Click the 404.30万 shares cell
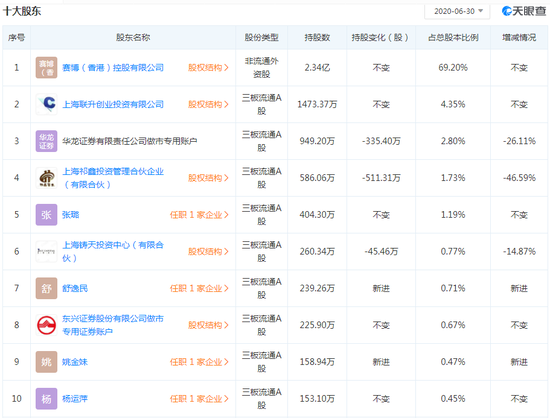550x418 pixels. point(317,215)
